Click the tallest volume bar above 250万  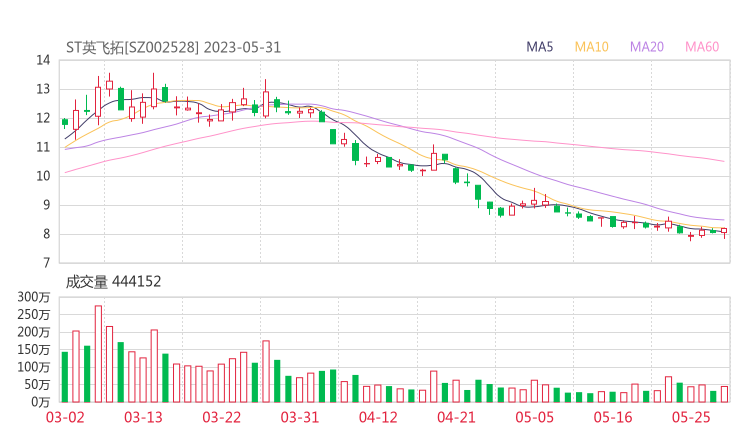98,354
